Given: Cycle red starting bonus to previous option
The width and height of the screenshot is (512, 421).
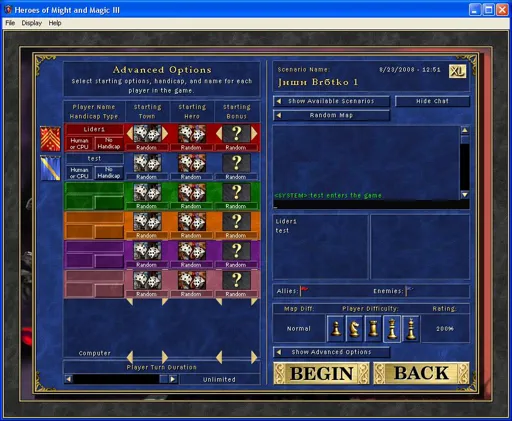Looking at the screenshot, I should [x=219, y=133].
